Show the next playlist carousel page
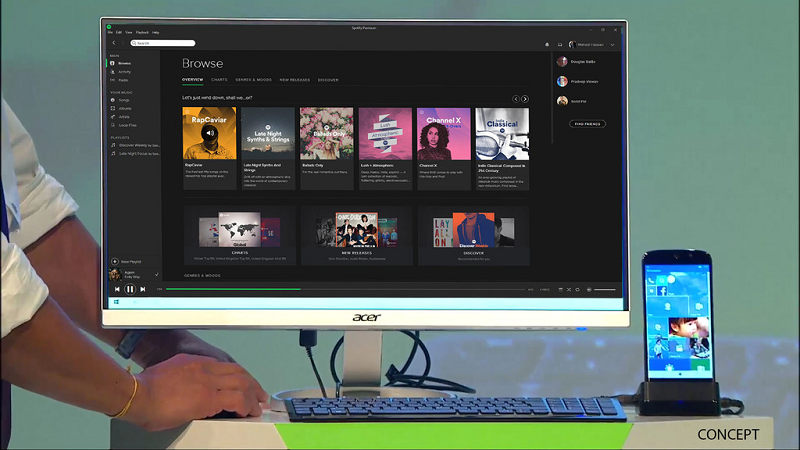 point(525,98)
